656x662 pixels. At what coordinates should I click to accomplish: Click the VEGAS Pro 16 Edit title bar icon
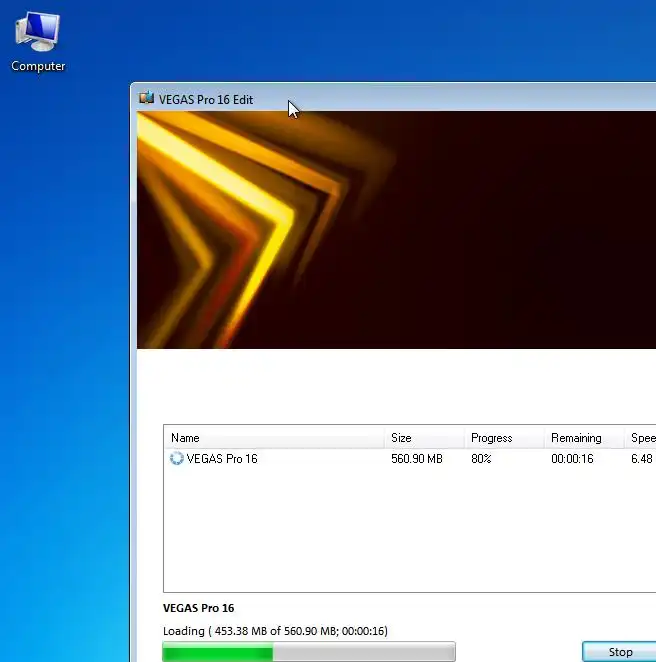pyautogui.click(x=146, y=98)
